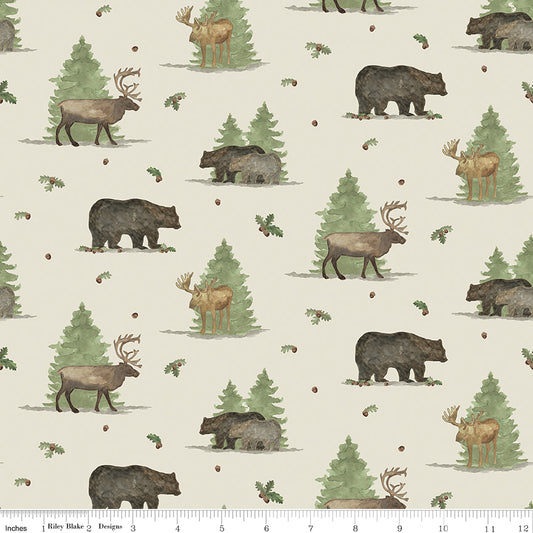Screen dimensions: 533x533
Task: Select the ruler number 4
Action: (177, 529)
